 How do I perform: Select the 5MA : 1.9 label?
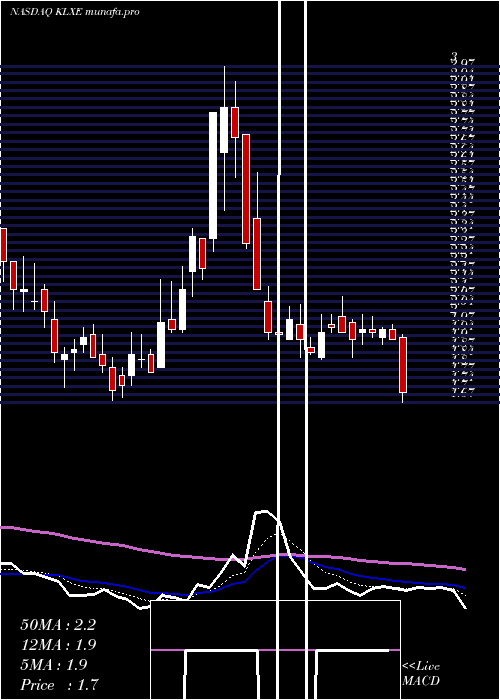pyautogui.click(x=54, y=665)
